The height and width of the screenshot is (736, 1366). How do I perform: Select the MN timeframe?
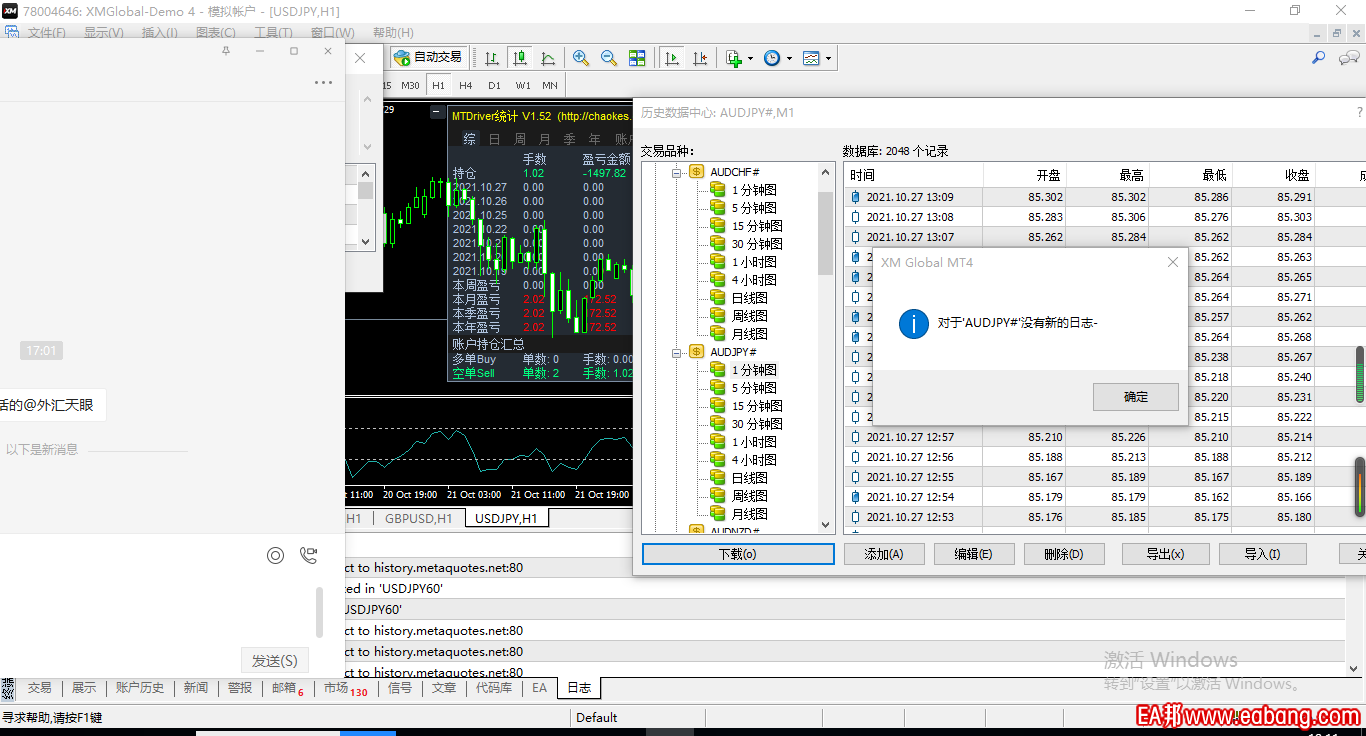click(x=550, y=86)
